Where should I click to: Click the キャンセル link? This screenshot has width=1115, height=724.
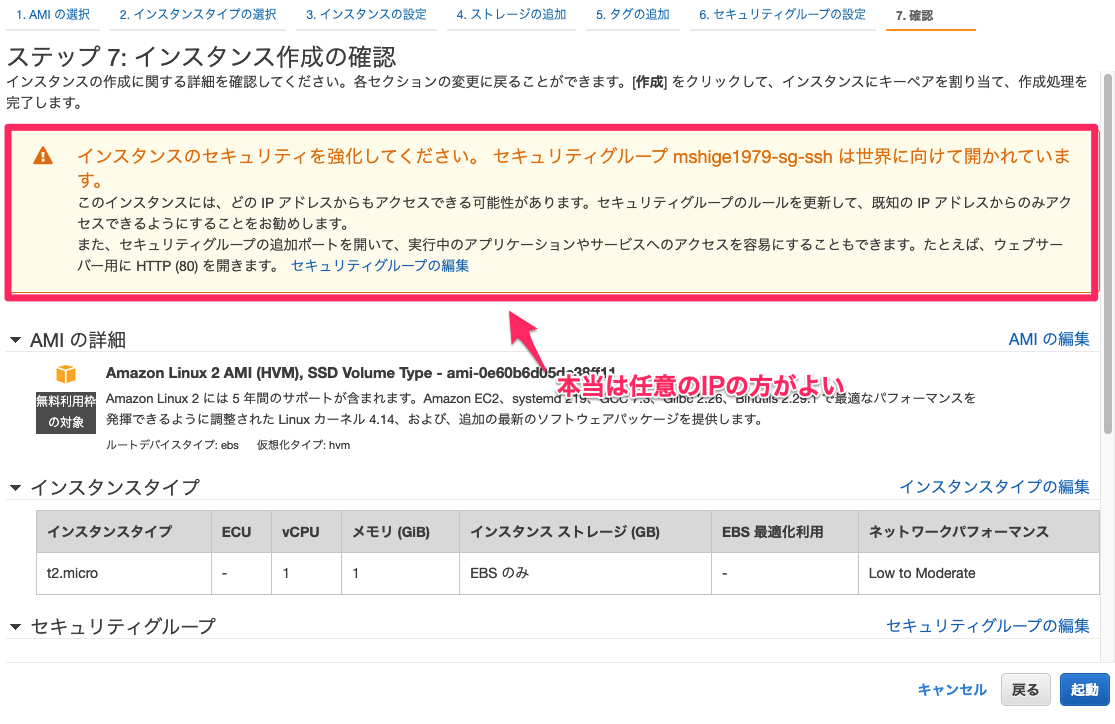[x=950, y=689]
